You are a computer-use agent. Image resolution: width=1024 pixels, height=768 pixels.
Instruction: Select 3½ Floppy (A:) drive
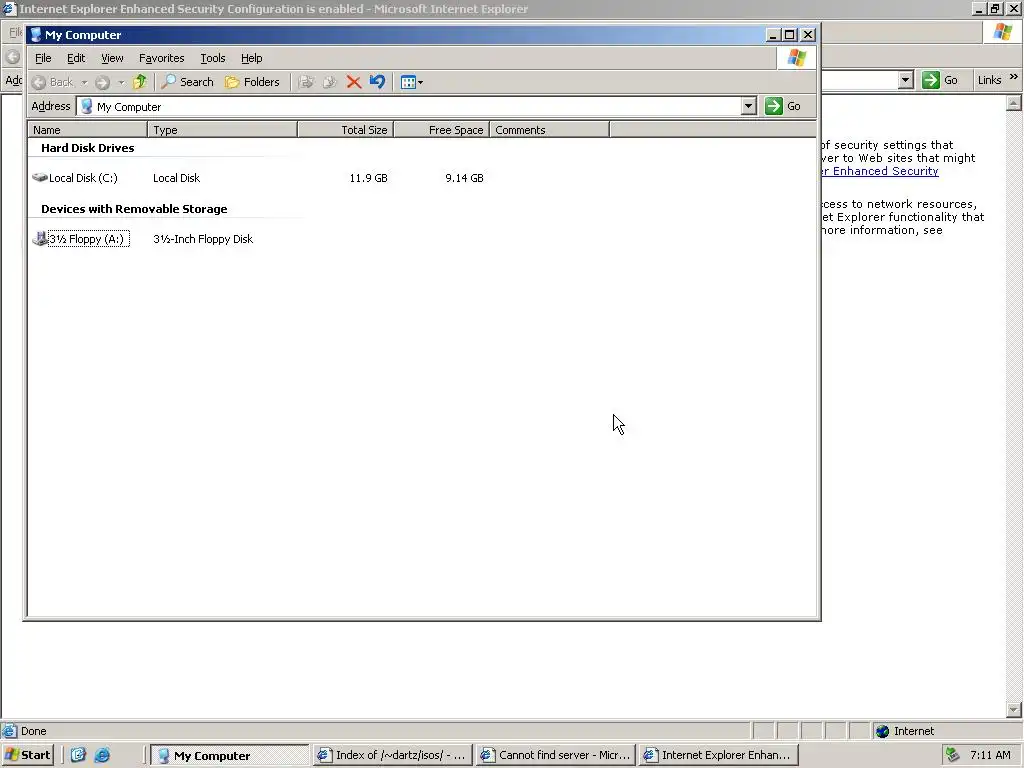pos(81,239)
